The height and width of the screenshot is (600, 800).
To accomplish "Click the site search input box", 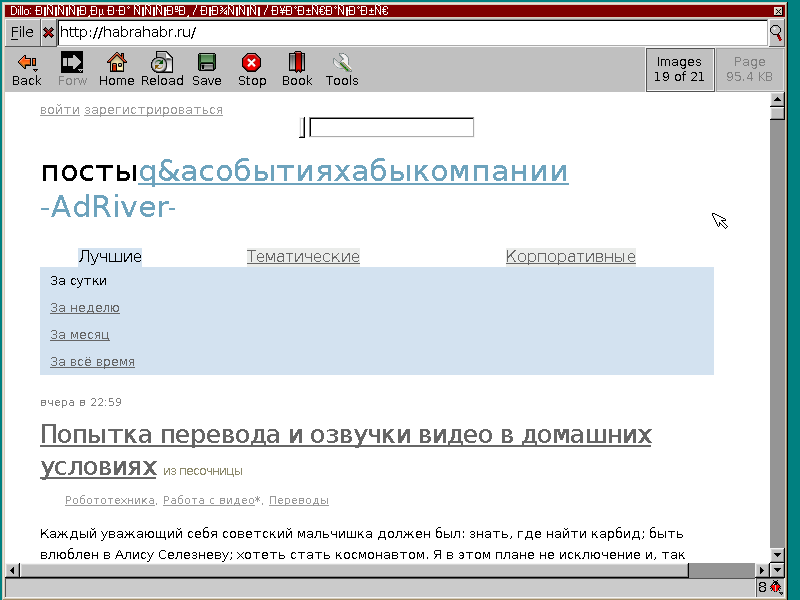I will click(x=391, y=127).
